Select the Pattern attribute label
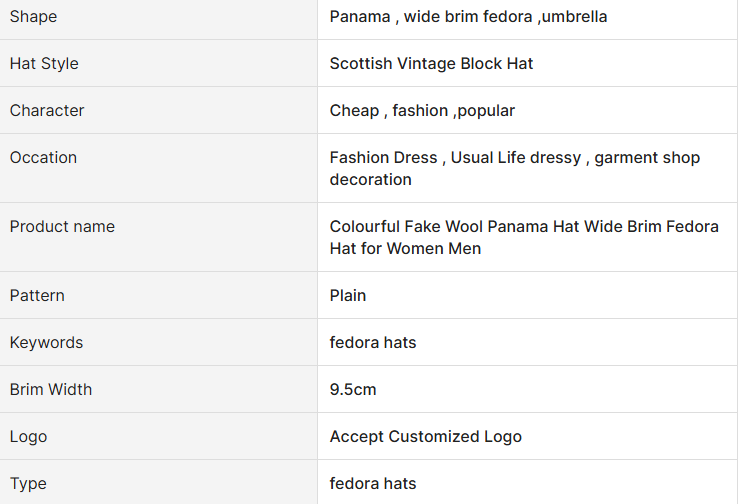The image size is (744, 504). pyautogui.click(x=37, y=295)
